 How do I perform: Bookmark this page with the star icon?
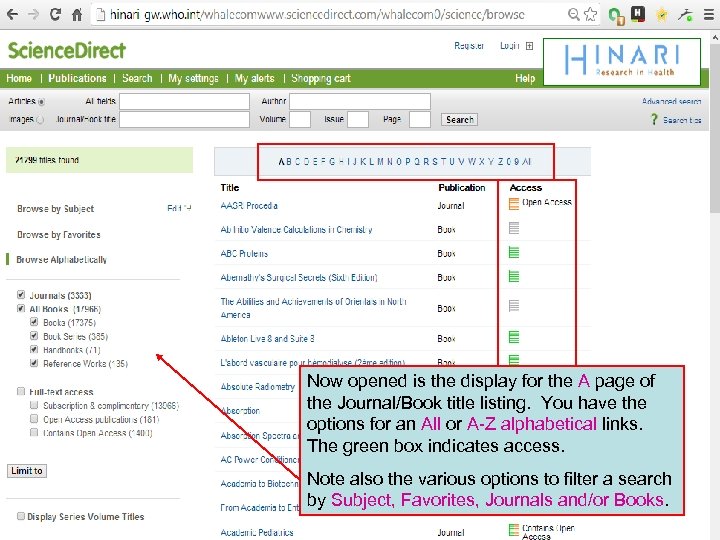590,15
